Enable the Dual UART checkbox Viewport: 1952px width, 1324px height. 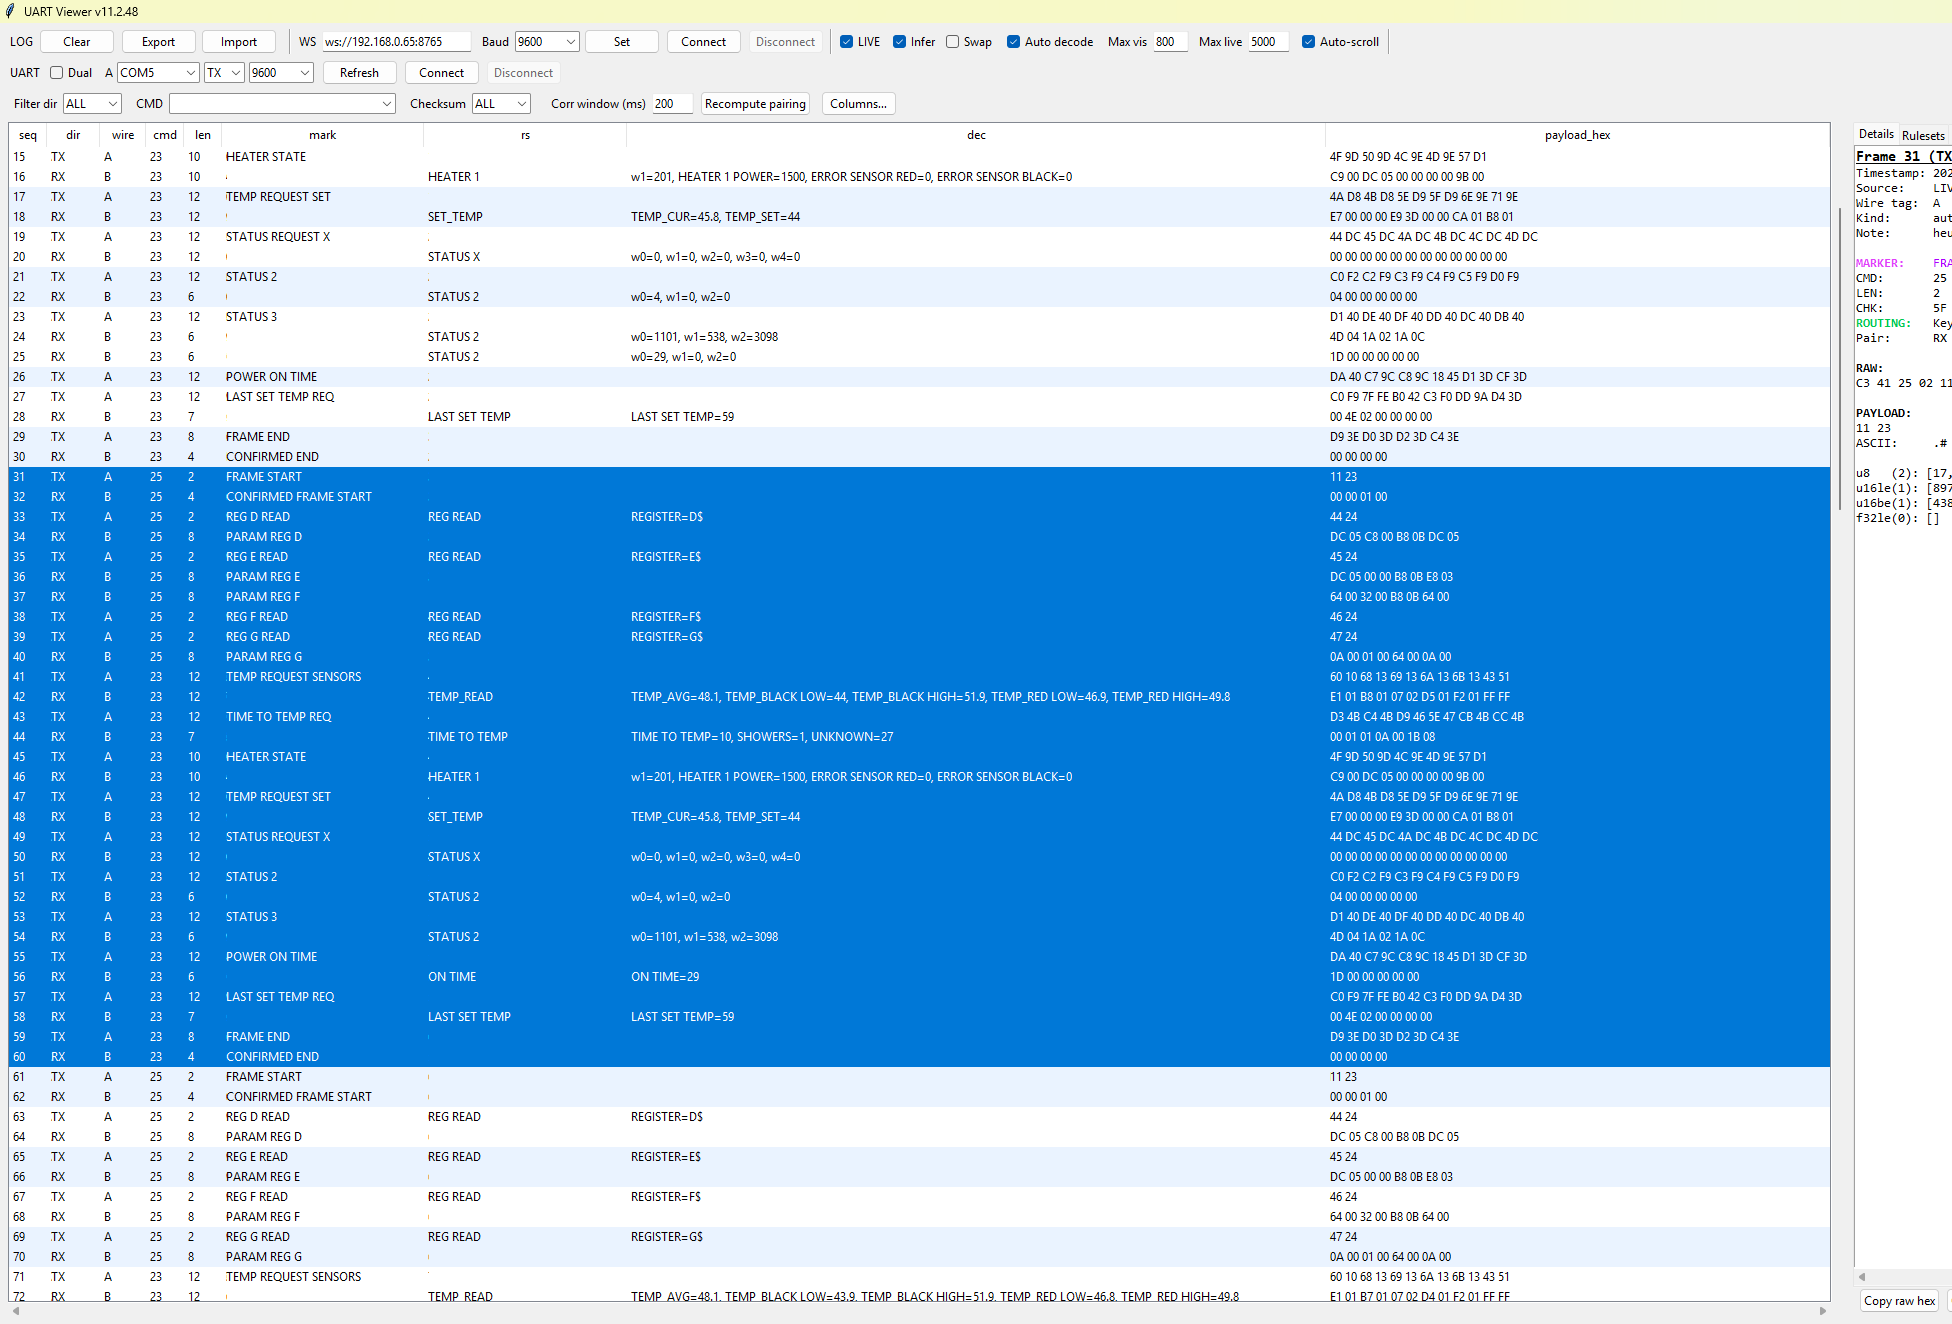point(57,73)
